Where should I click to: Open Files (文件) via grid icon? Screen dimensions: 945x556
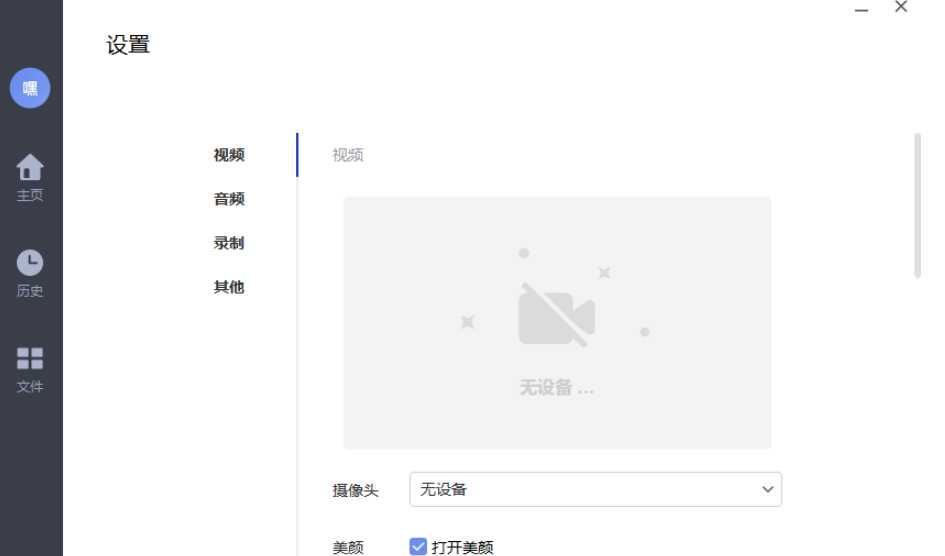click(x=30, y=358)
